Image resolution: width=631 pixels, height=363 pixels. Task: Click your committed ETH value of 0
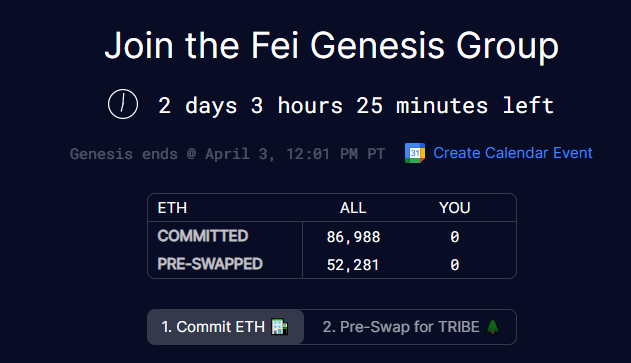coord(455,237)
